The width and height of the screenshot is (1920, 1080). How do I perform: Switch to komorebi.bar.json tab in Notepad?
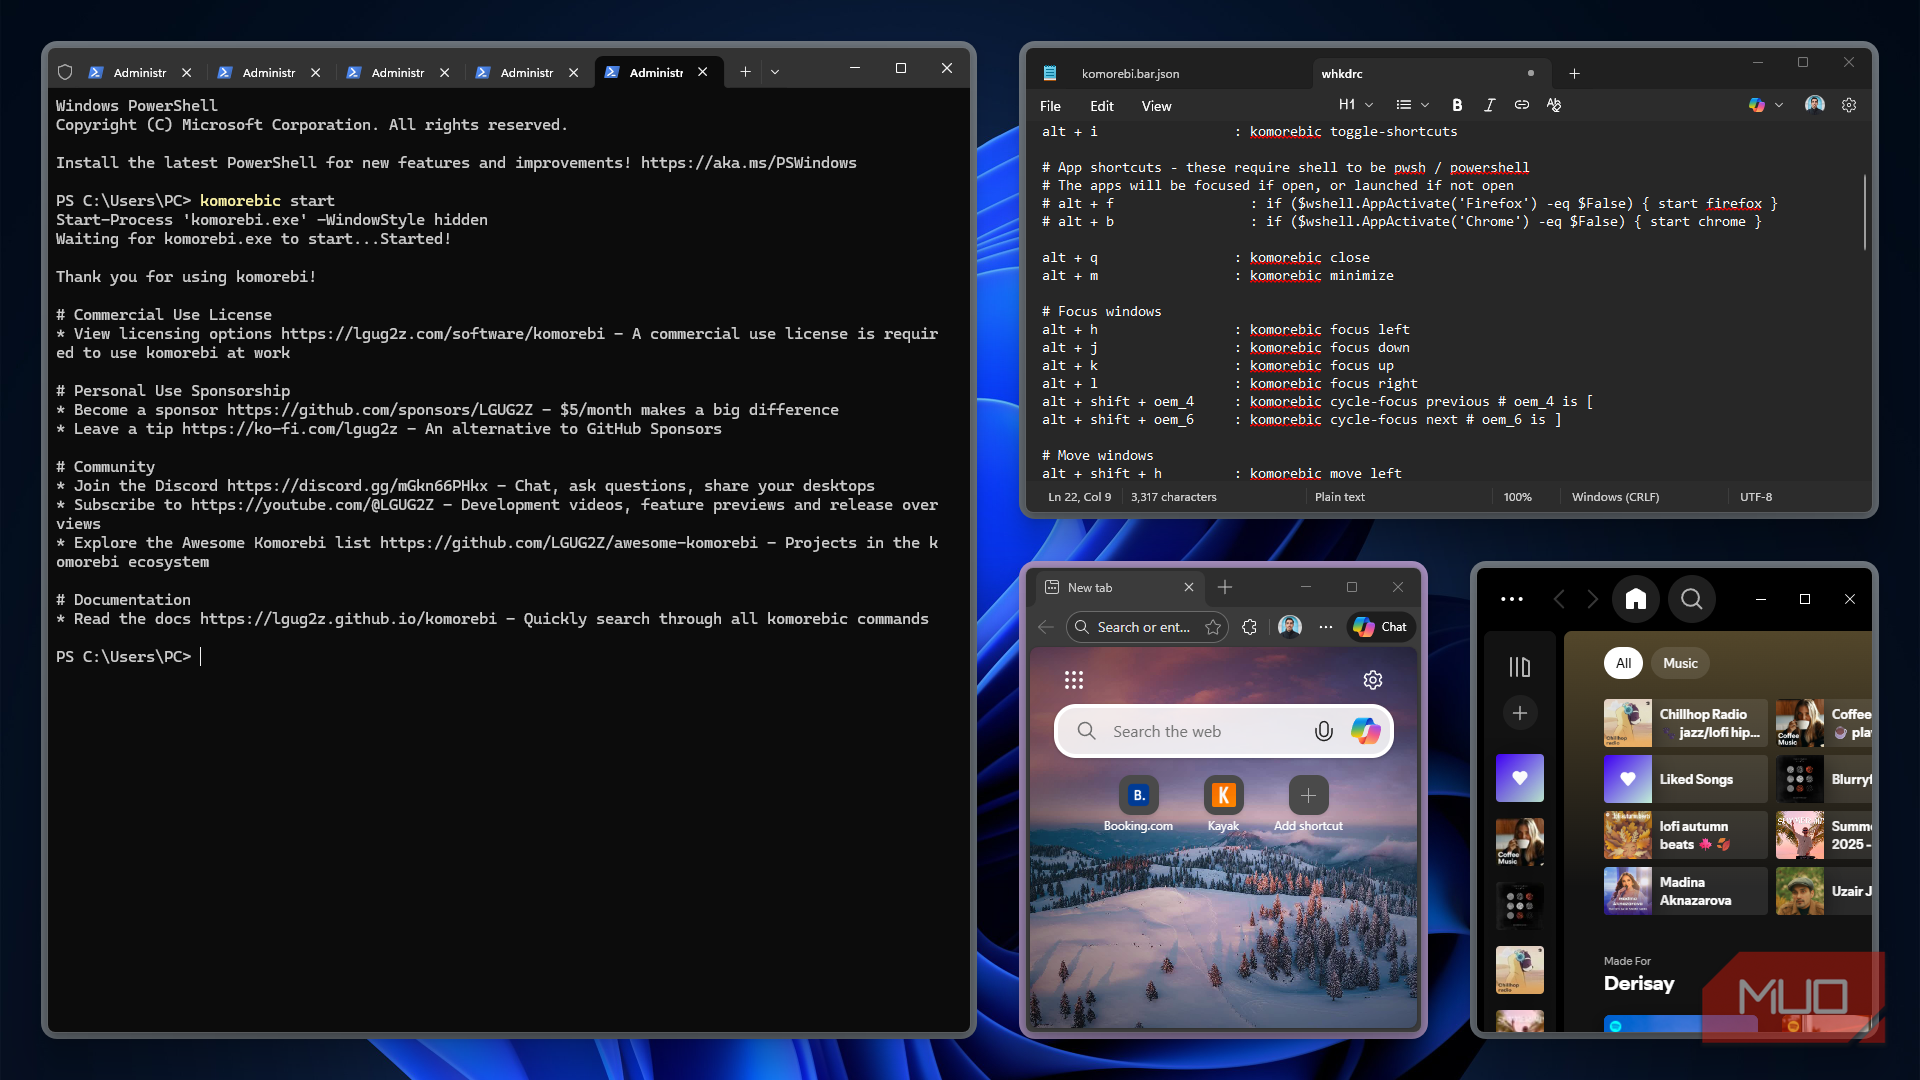[x=1170, y=73]
